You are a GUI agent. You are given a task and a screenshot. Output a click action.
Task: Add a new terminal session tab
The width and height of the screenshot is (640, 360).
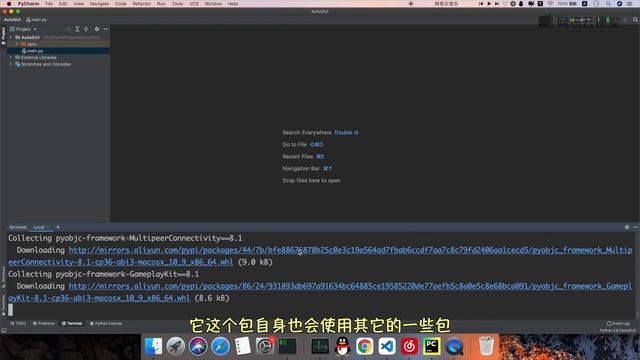tap(58, 227)
